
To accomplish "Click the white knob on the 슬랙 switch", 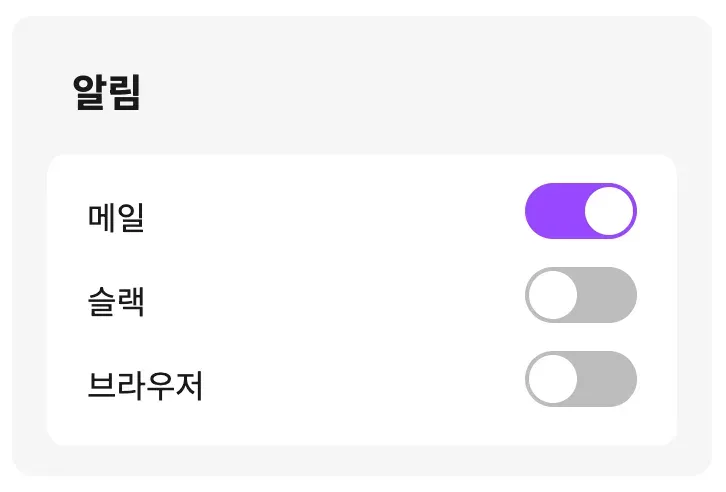I will coord(553,295).
